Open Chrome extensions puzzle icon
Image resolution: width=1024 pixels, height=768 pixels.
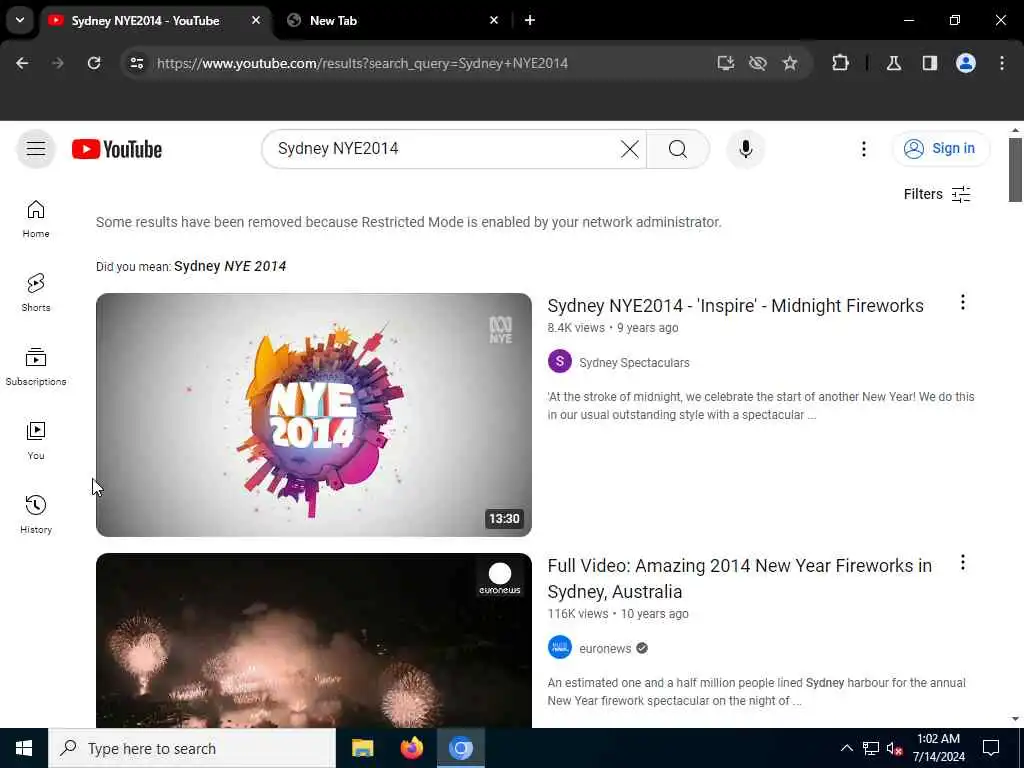[840, 63]
